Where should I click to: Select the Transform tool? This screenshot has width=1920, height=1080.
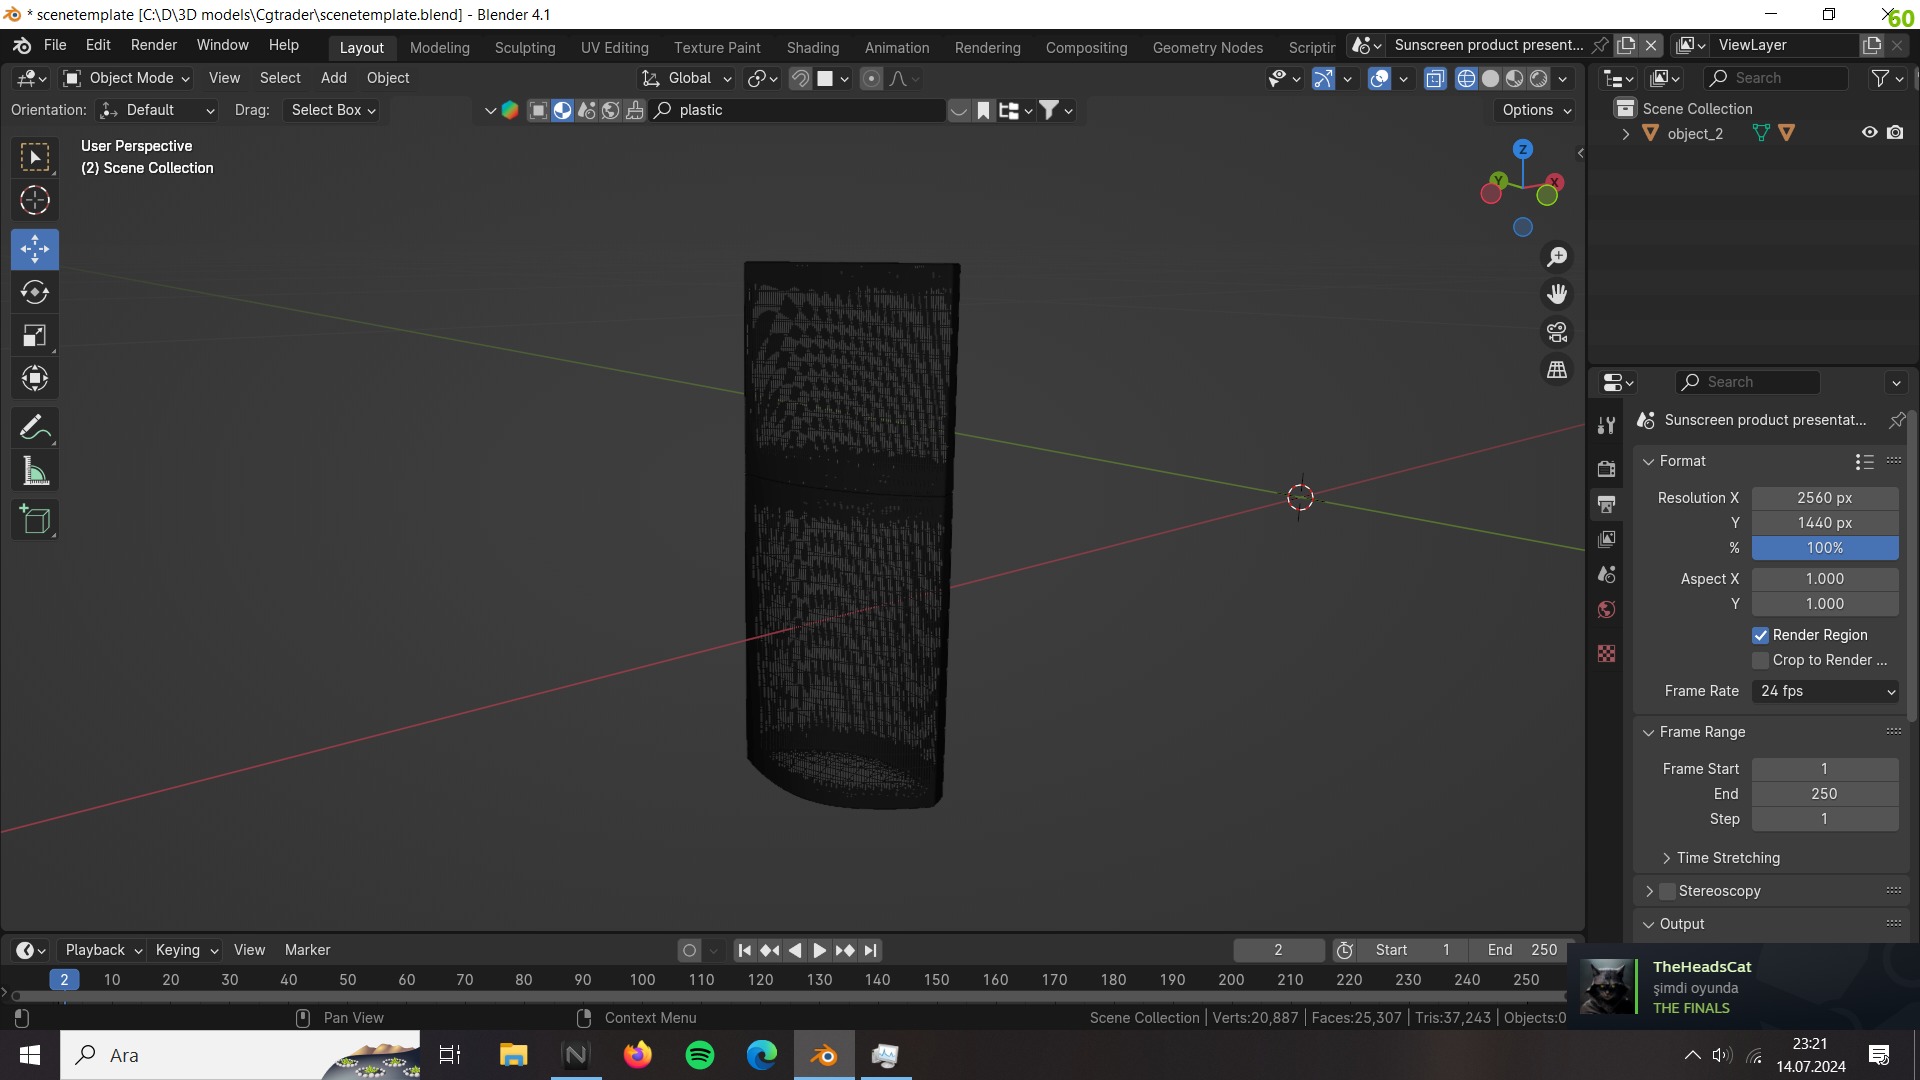click(x=35, y=379)
